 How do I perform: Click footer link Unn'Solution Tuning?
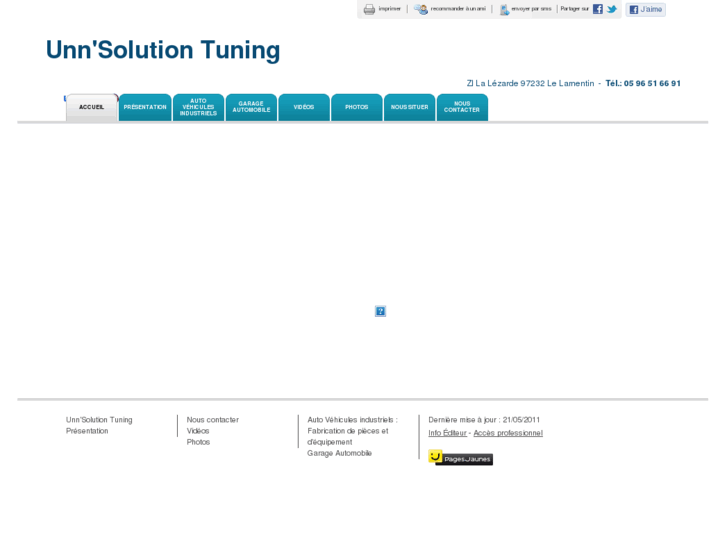99,420
